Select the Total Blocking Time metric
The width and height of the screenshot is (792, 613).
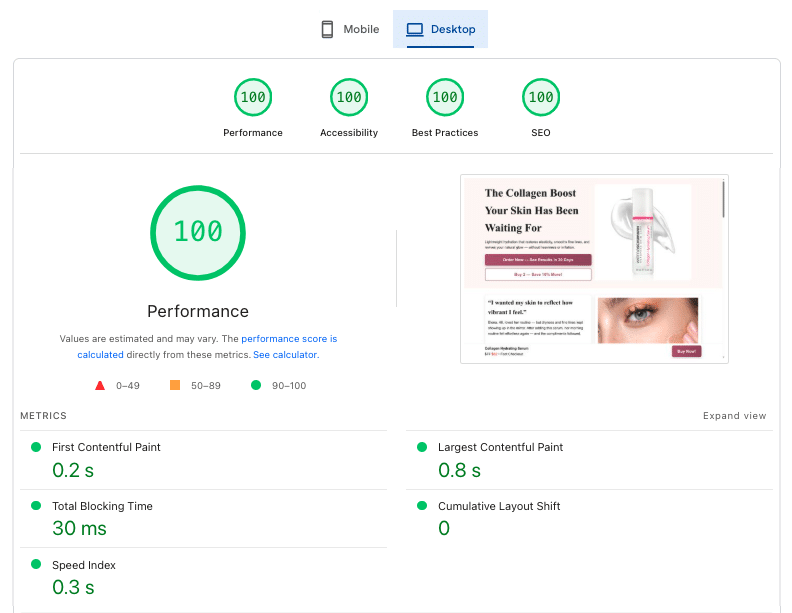(102, 507)
